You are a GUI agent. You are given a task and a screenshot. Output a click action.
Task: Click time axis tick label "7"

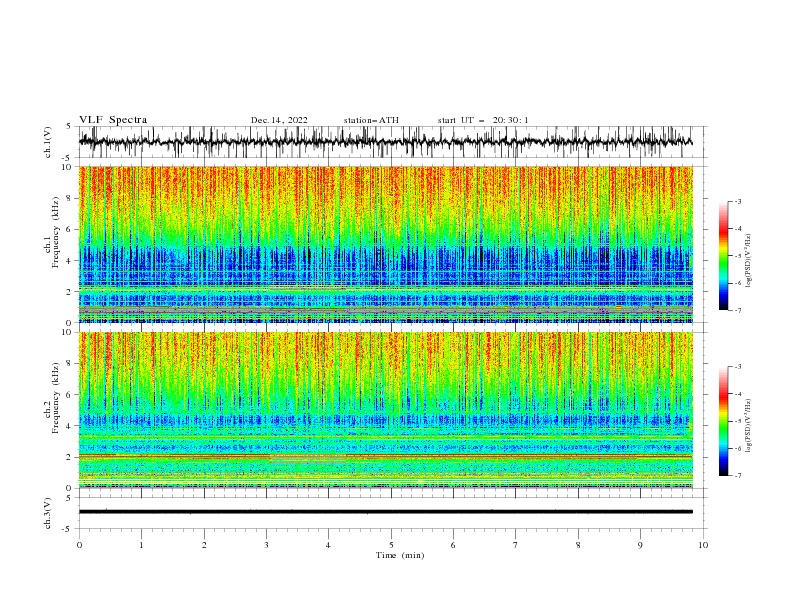(x=516, y=545)
